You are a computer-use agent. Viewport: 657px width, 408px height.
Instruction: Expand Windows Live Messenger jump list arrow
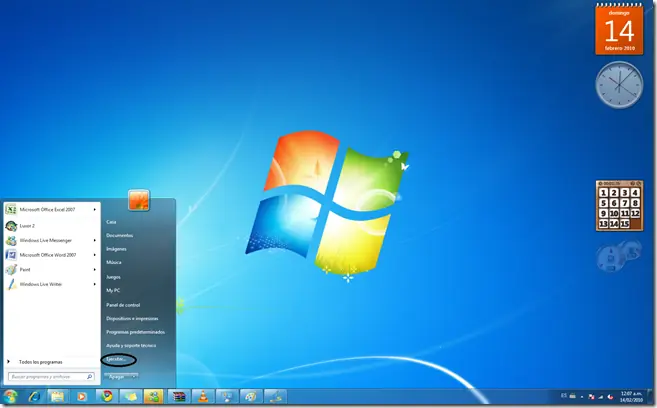pos(95,240)
